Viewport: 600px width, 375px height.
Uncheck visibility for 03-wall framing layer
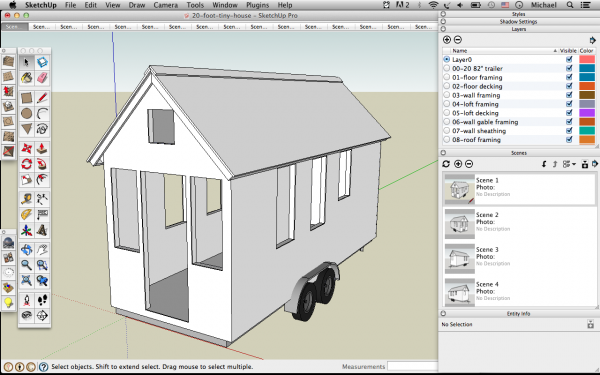pyautogui.click(x=569, y=95)
